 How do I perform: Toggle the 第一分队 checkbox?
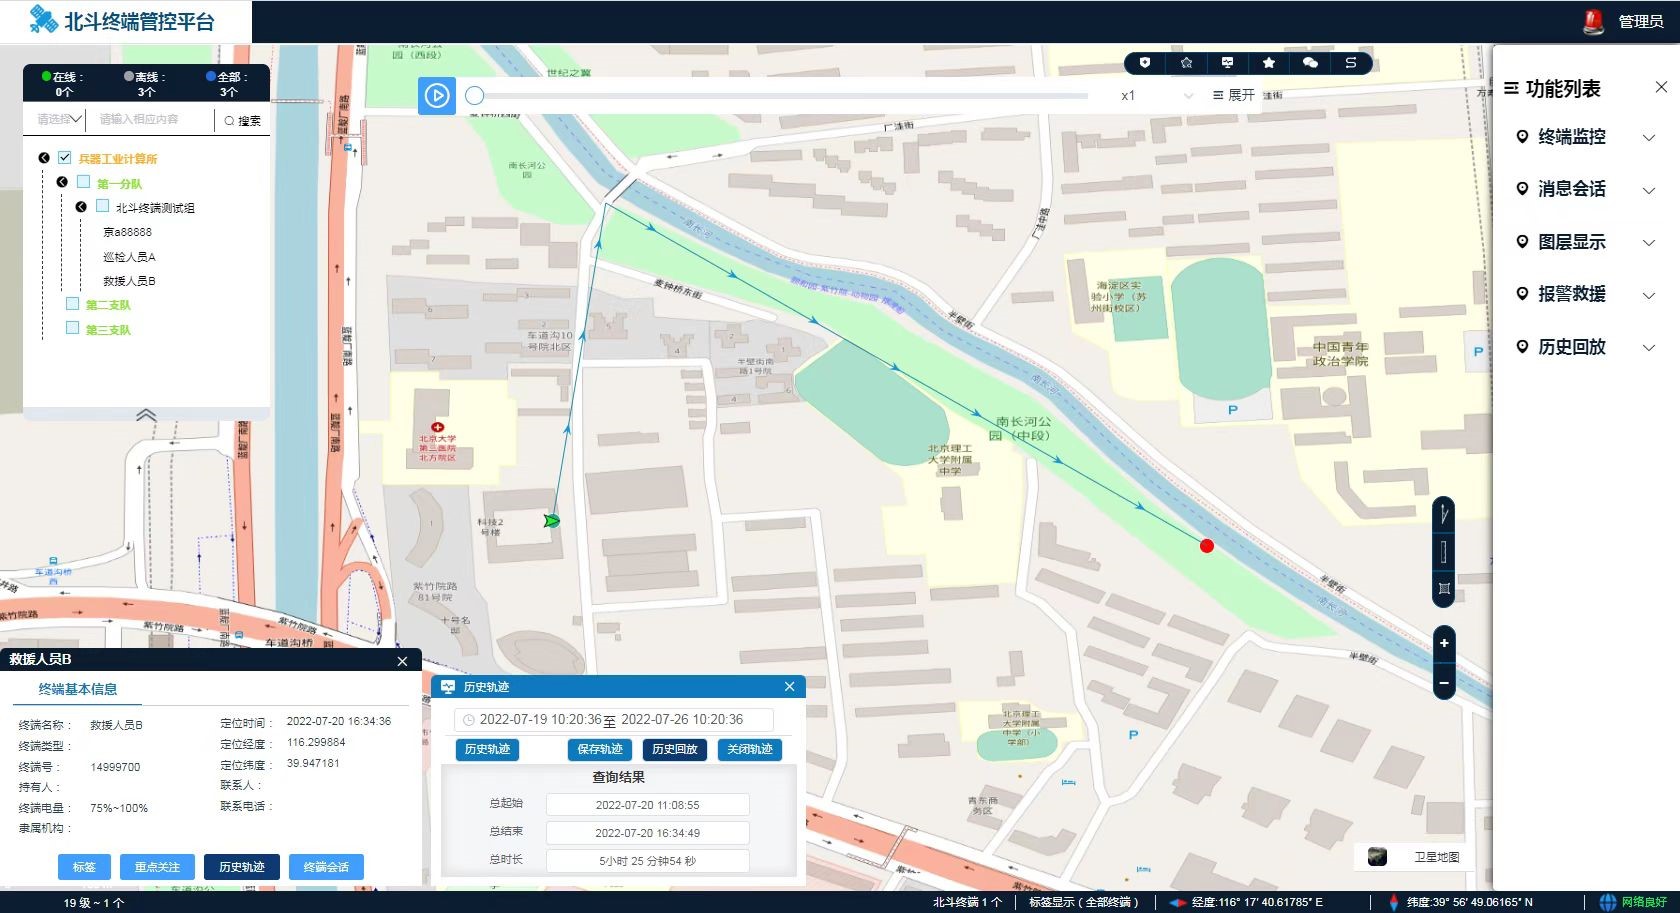[84, 183]
